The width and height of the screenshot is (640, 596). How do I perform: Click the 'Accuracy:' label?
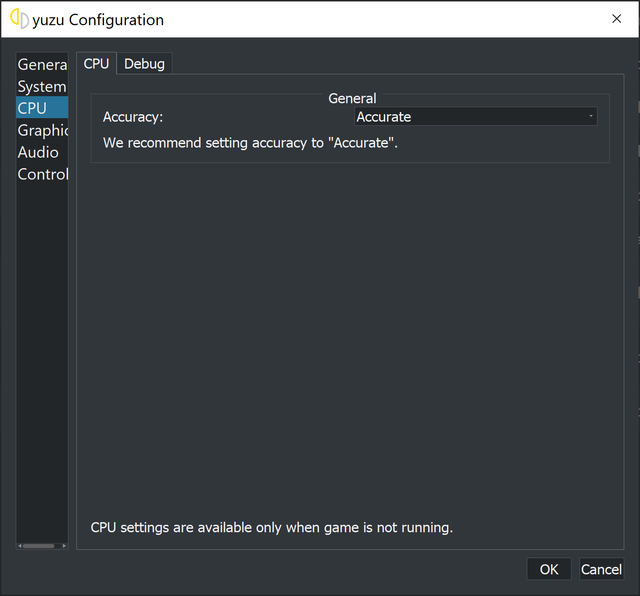133,117
